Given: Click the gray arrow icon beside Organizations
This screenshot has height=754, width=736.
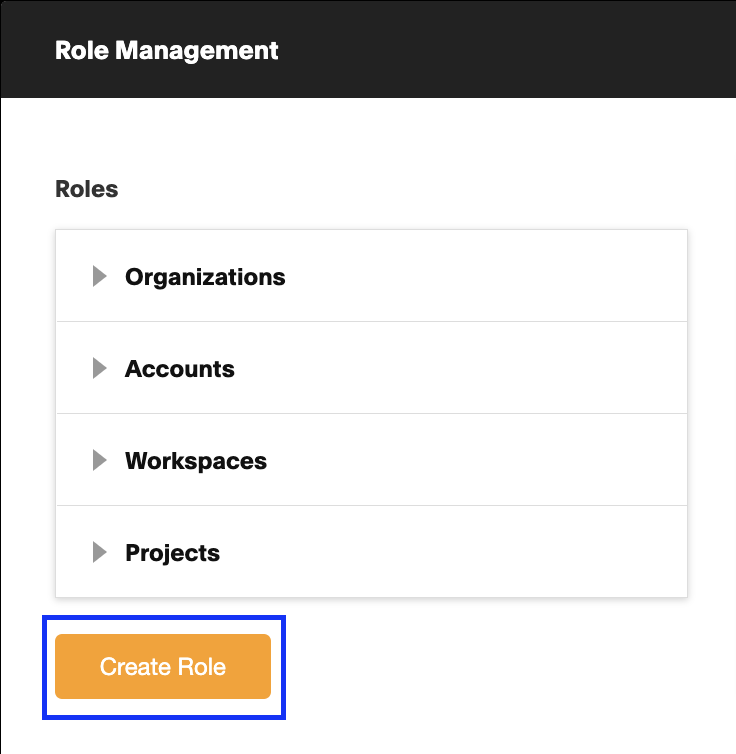Looking at the screenshot, I should pyautogui.click(x=100, y=276).
